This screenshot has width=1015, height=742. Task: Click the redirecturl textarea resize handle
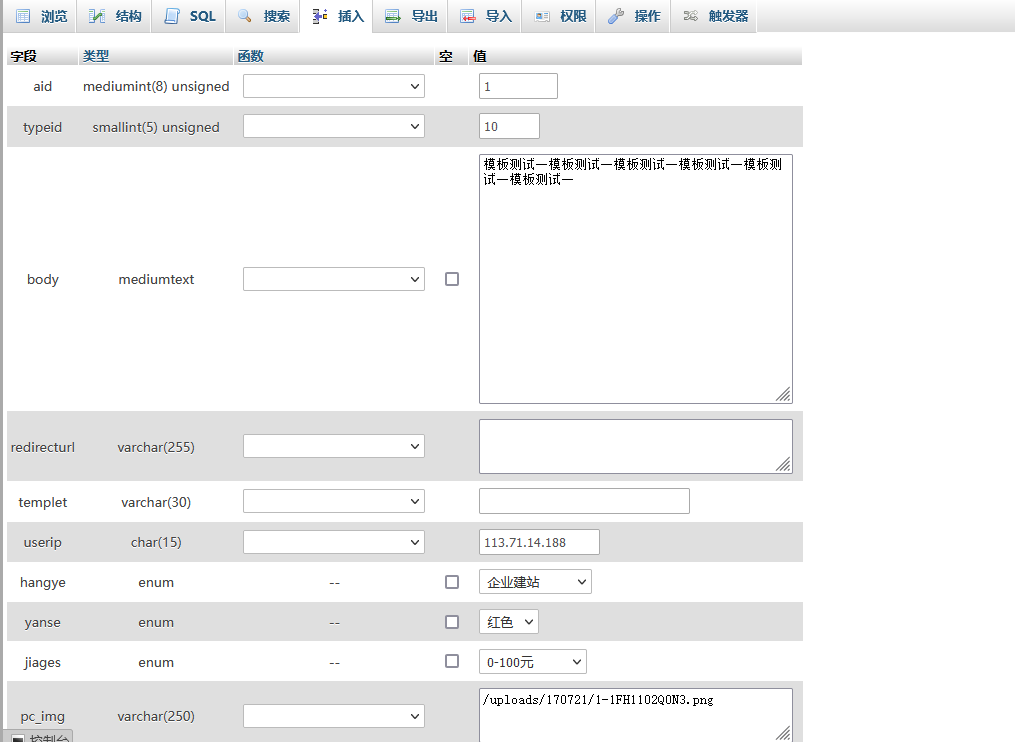coord(783,464)
